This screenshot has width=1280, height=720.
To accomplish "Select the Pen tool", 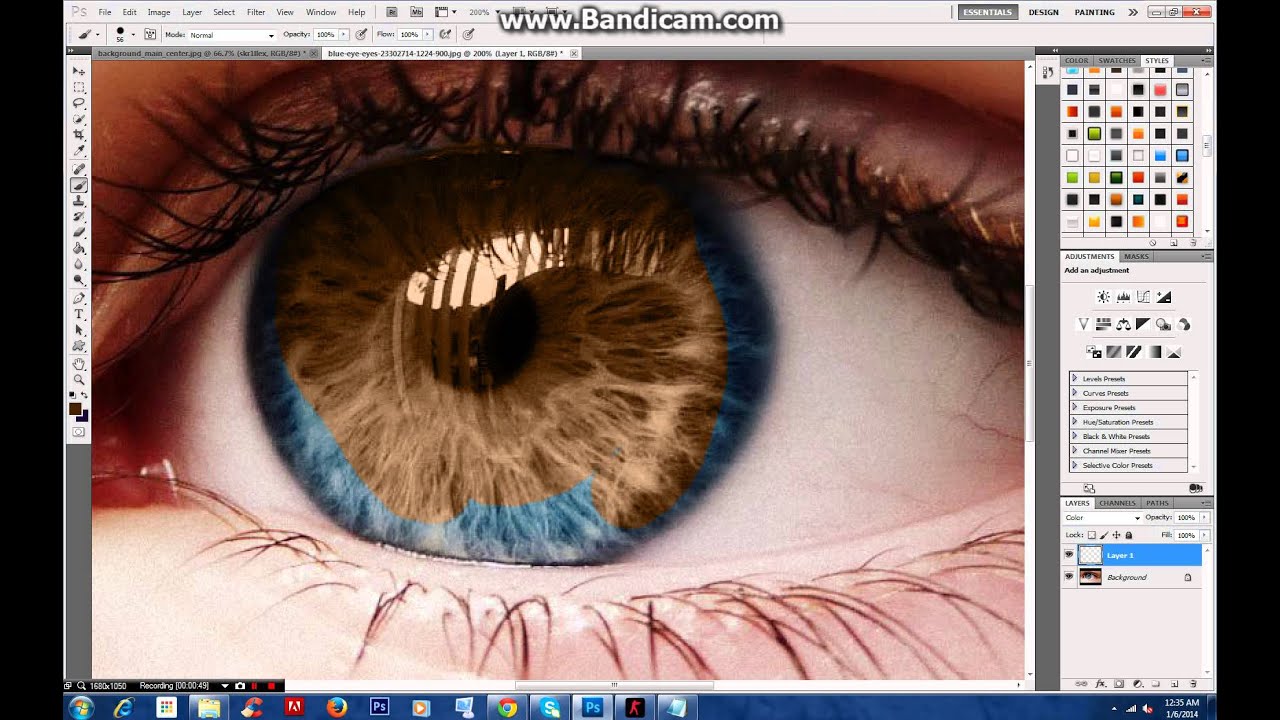I will [x=79, y=298].
